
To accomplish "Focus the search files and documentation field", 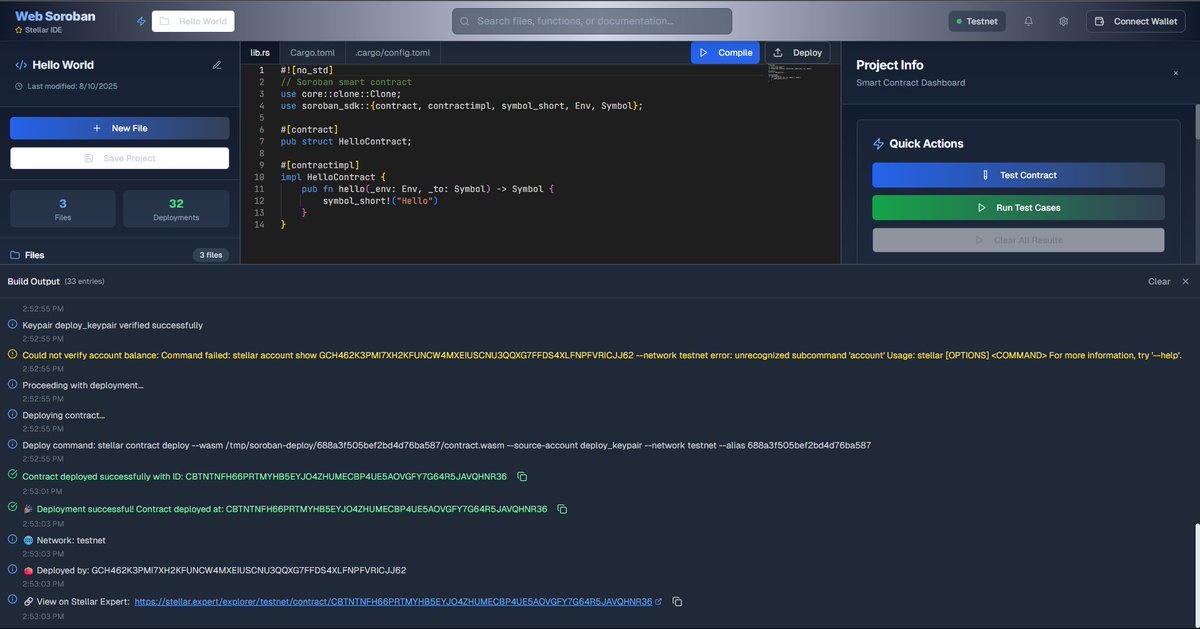I will [592, 21].
